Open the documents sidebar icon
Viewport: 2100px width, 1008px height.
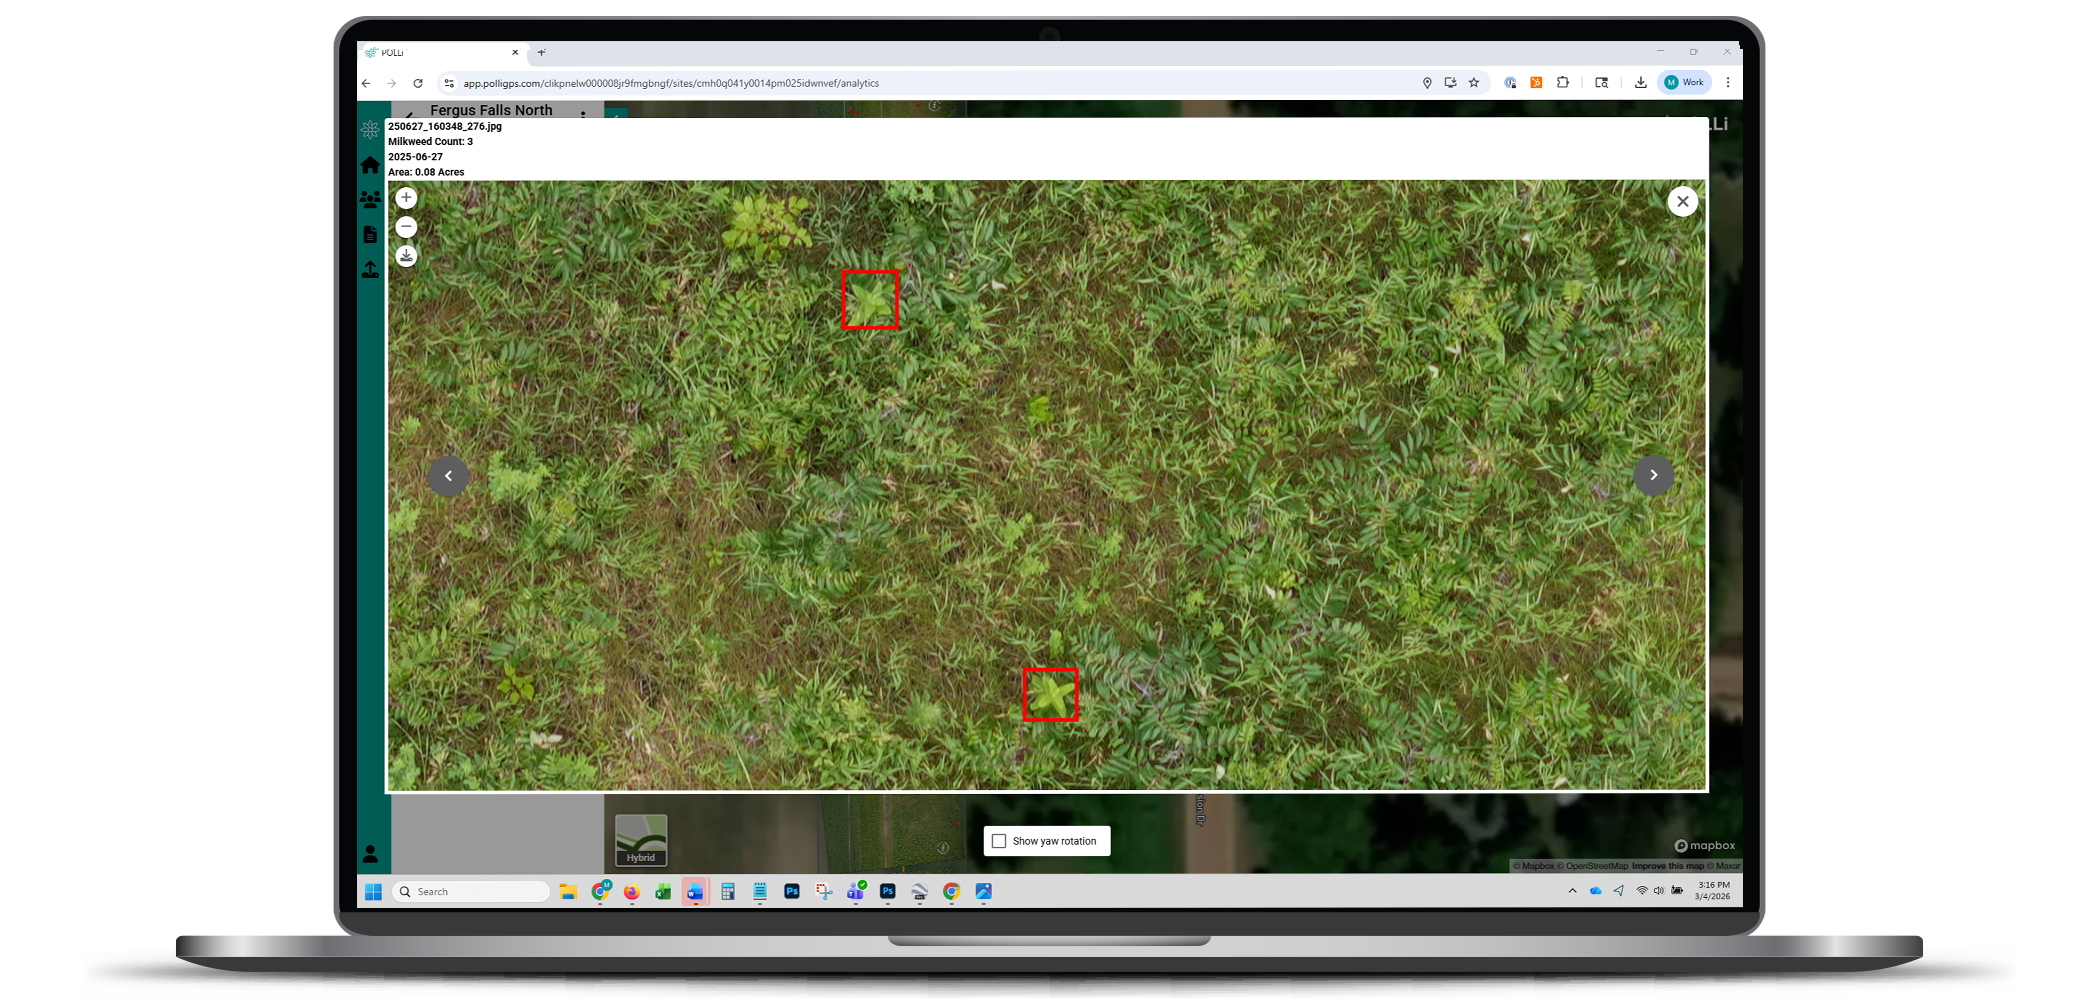tap(370, 235)
